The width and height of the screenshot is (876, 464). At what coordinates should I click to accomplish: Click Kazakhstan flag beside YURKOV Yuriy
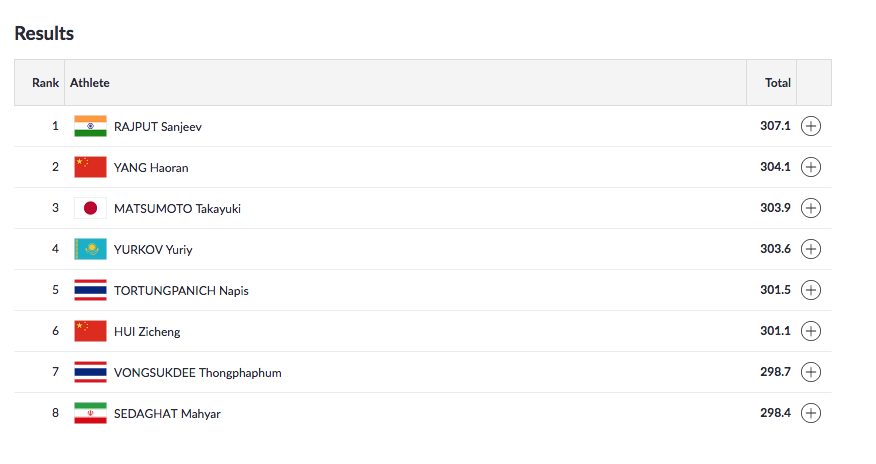[90, 249]
